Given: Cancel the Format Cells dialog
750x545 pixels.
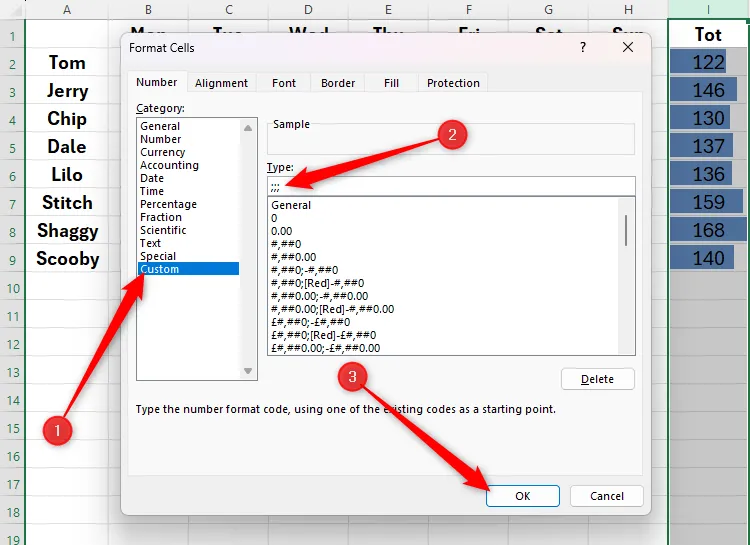Looking at the screenshot, I should coord(606,495).
